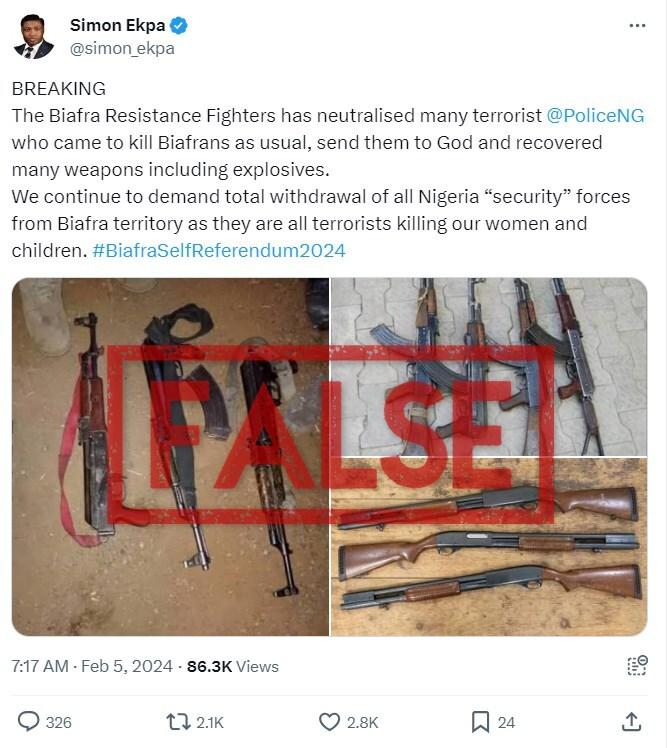Click the image description icon near views
668x748 pixels.
636,665
